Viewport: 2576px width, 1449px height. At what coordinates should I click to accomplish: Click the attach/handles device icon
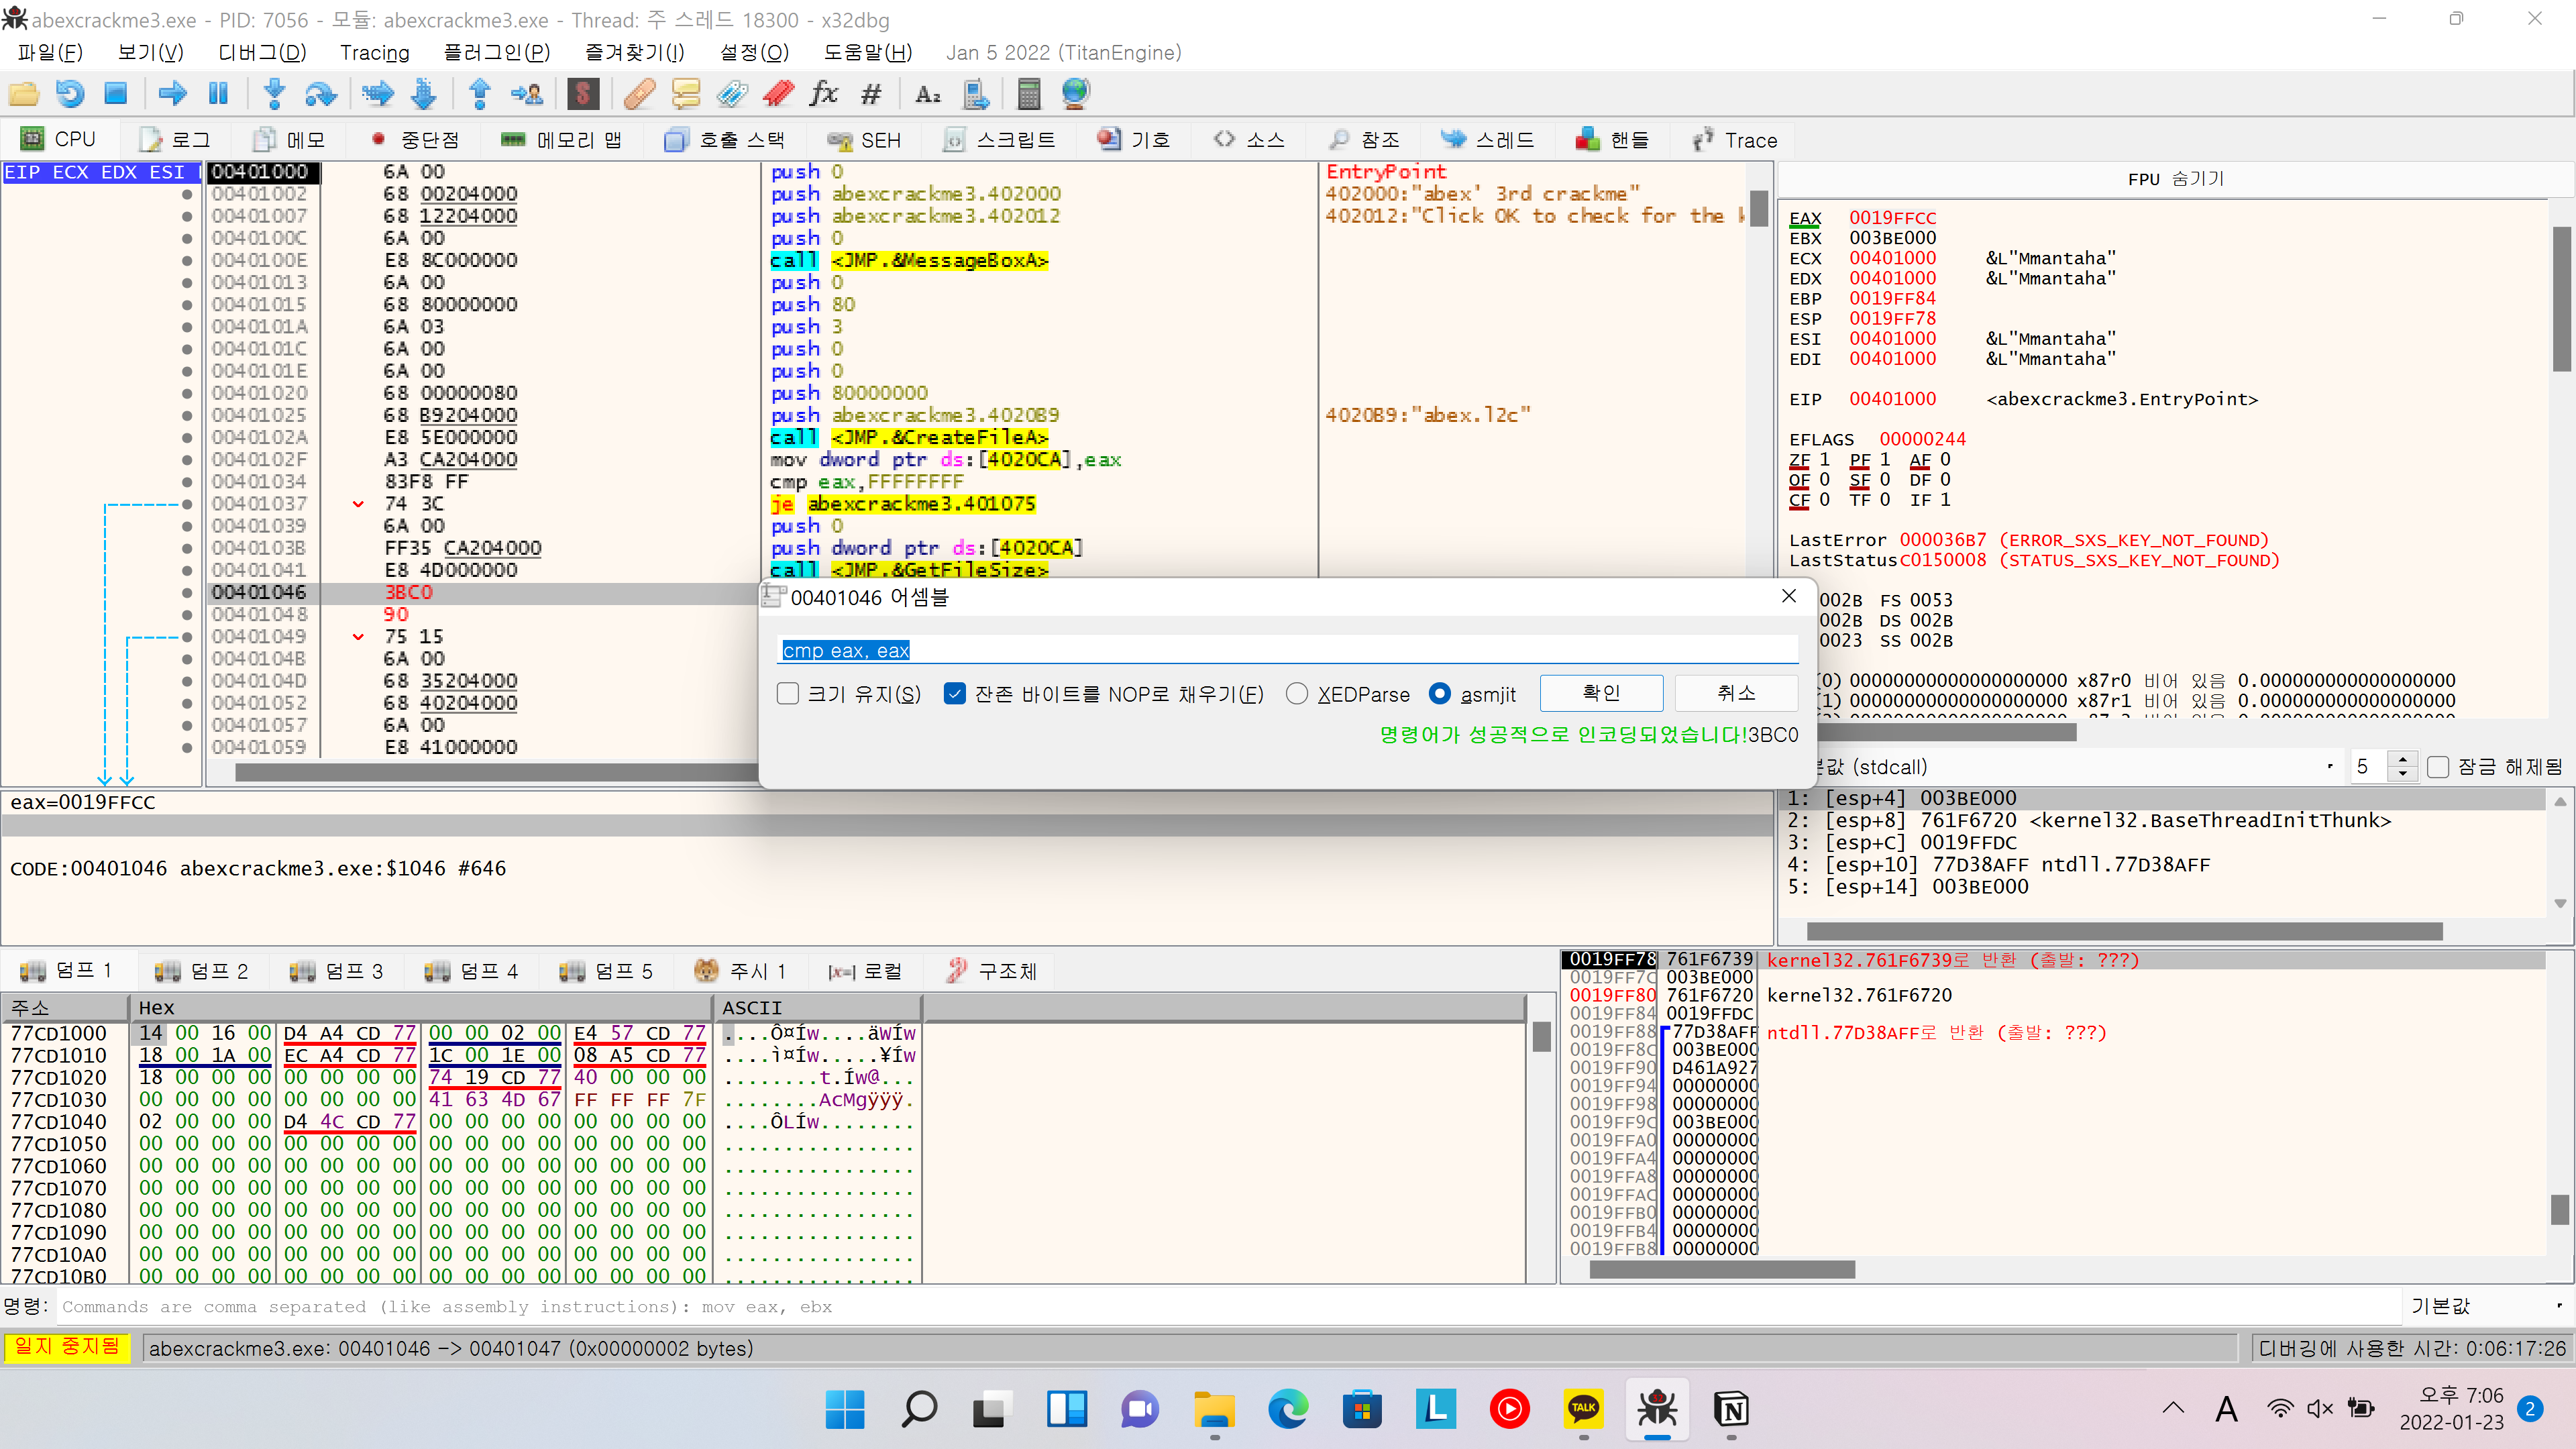(x=975, y=94)
